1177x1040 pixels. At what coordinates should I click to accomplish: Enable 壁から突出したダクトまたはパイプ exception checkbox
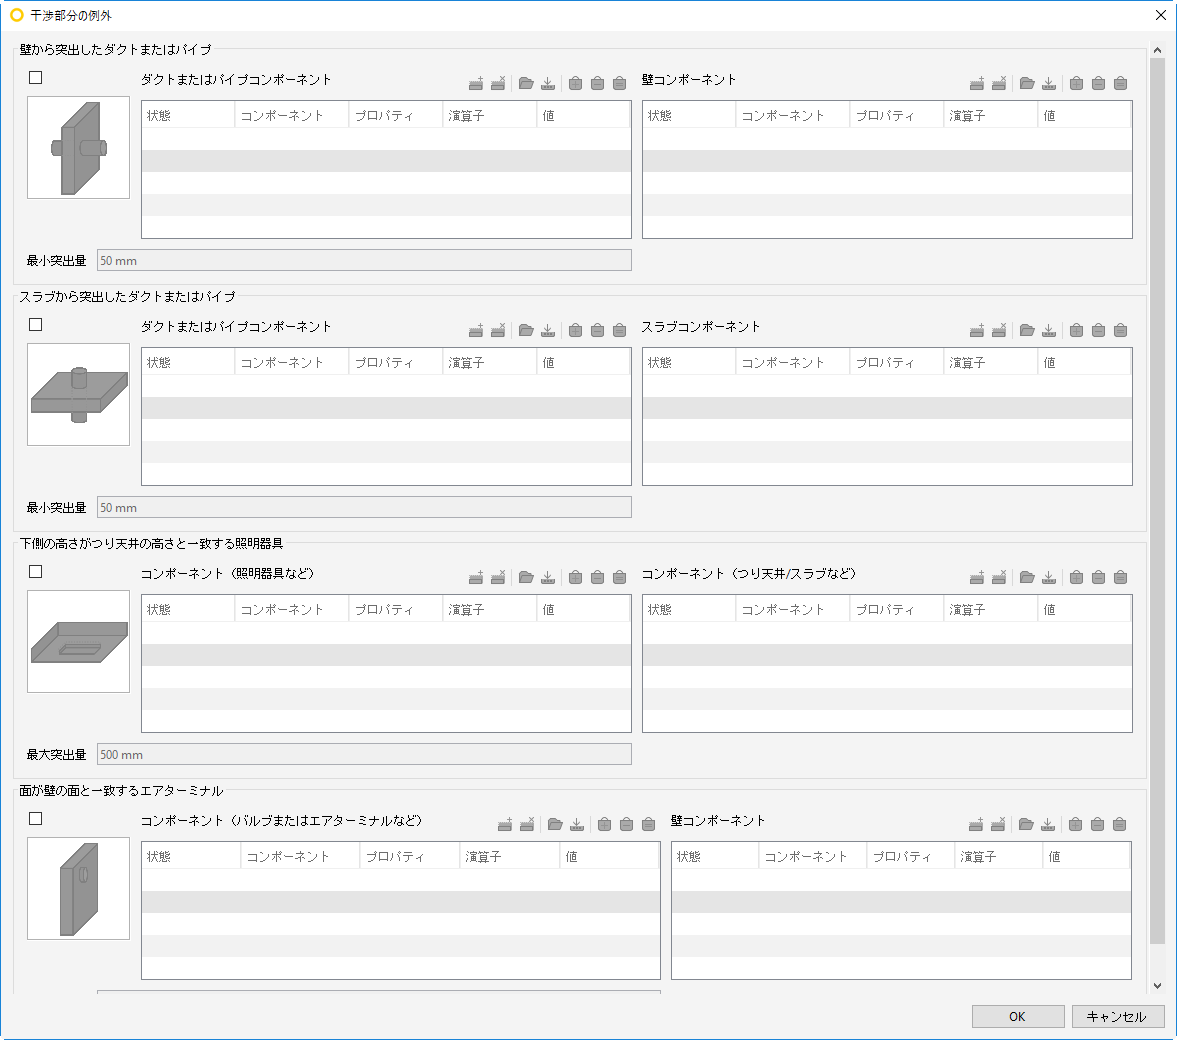(35, 77)
